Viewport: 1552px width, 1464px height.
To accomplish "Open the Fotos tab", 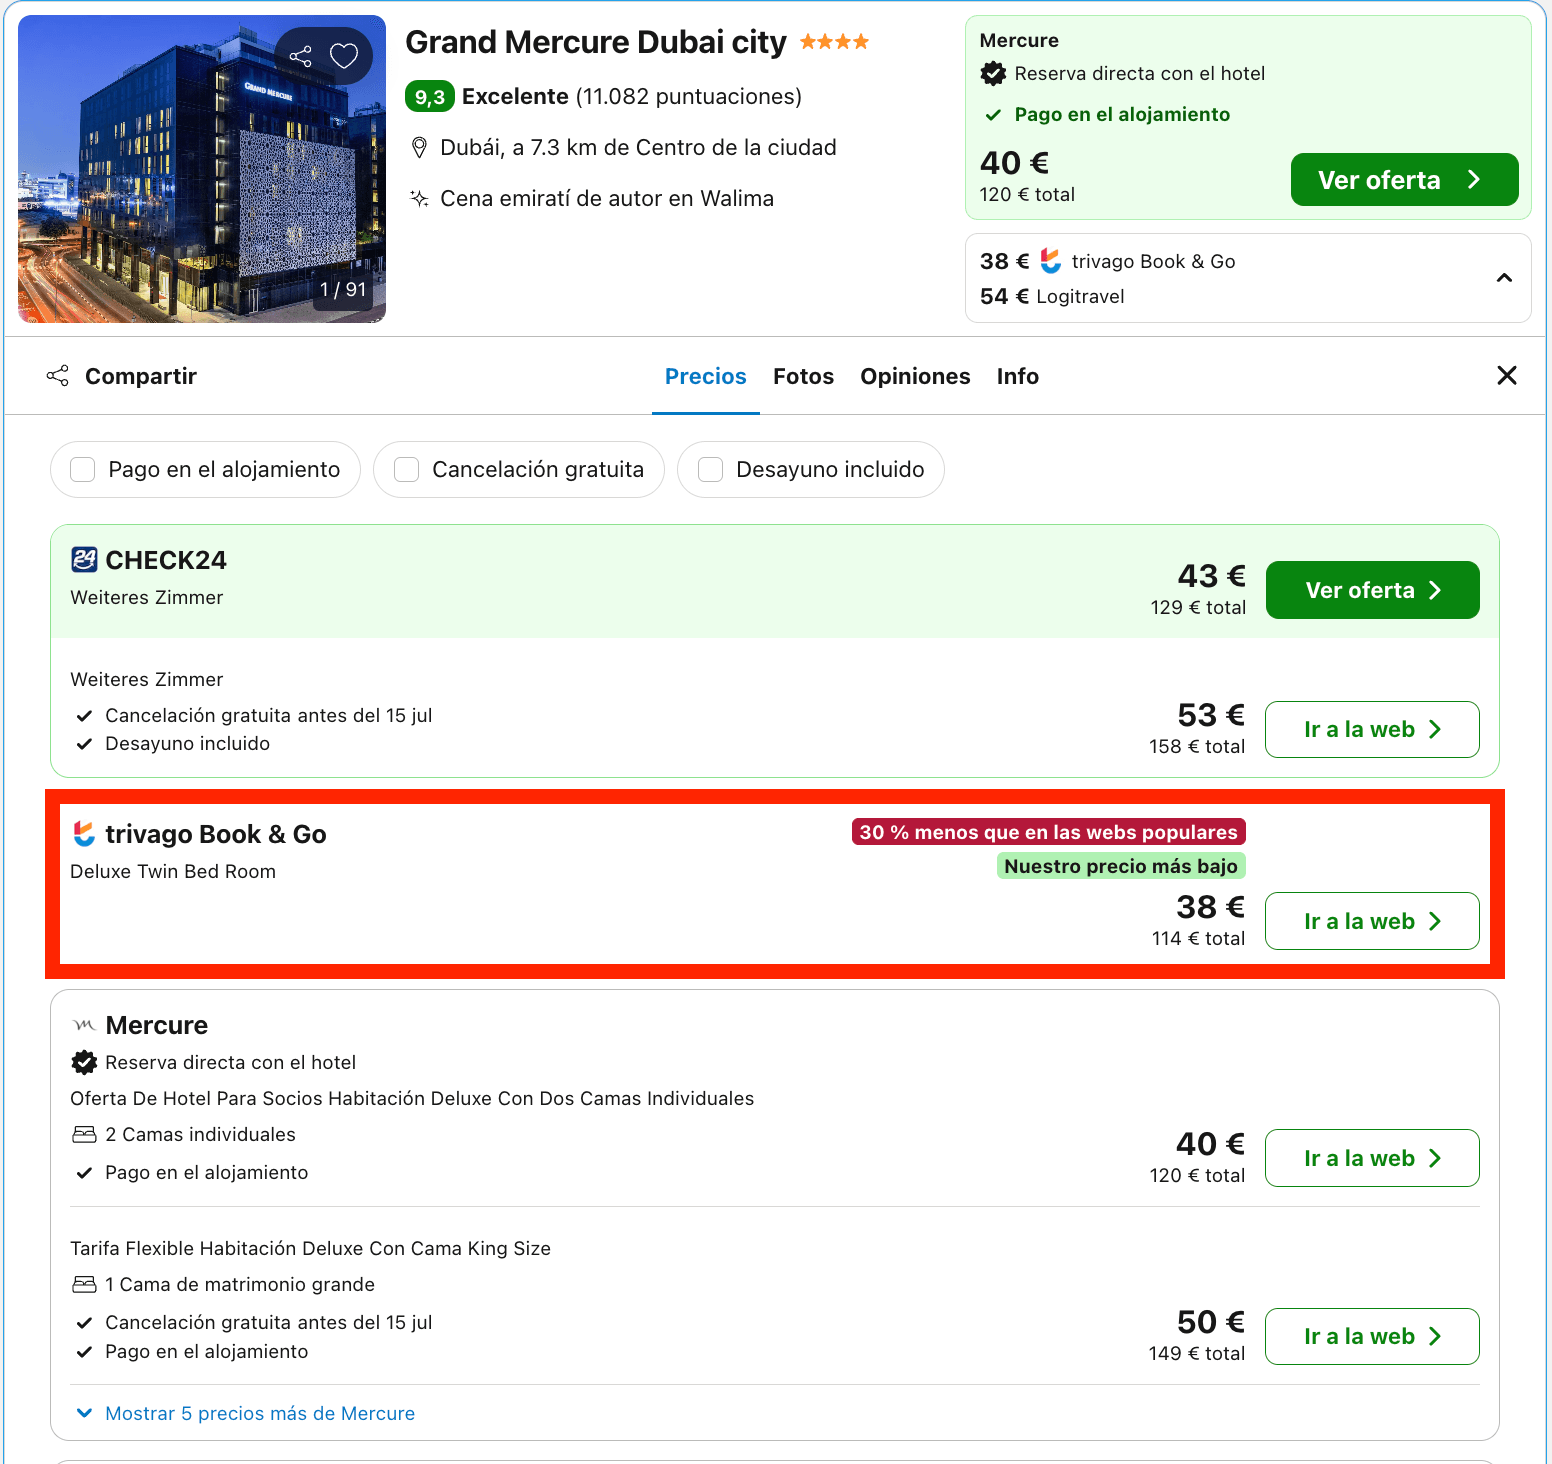I will click(803, 376).
